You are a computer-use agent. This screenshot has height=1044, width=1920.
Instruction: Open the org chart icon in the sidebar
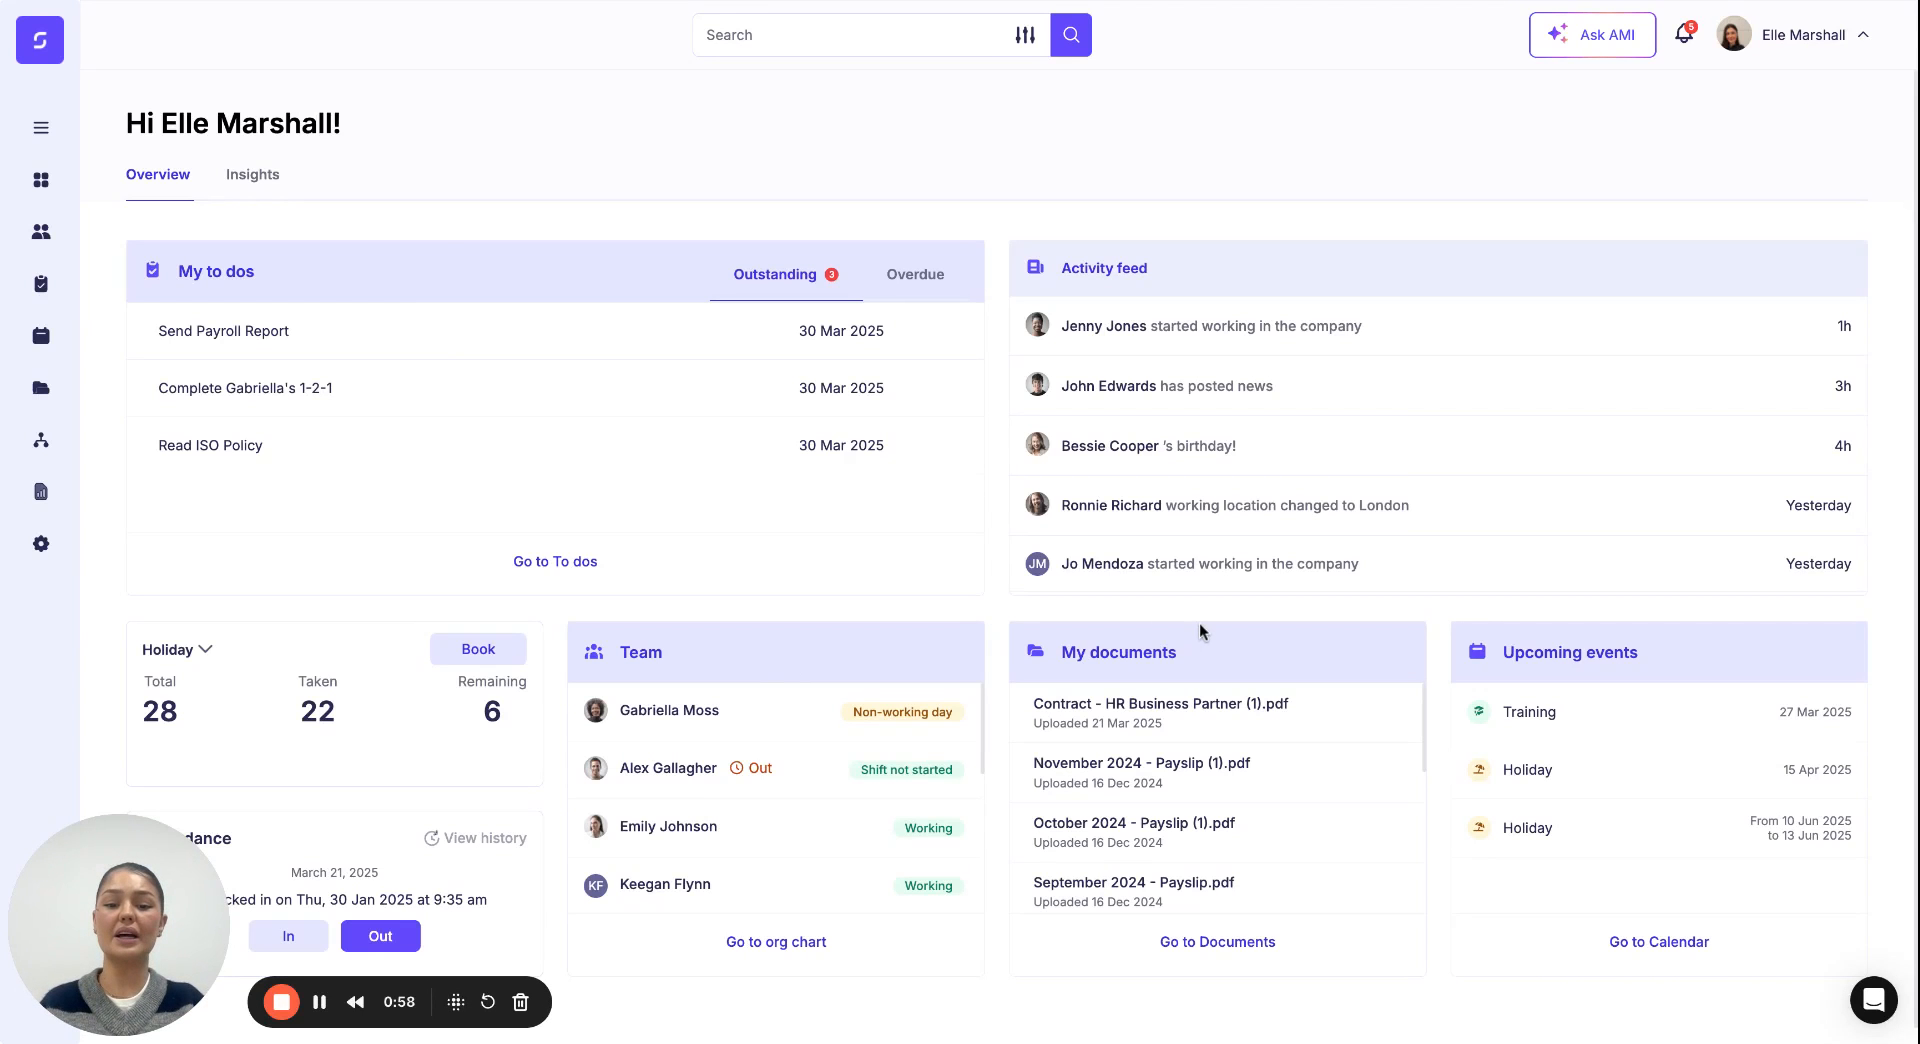[40, 440]
